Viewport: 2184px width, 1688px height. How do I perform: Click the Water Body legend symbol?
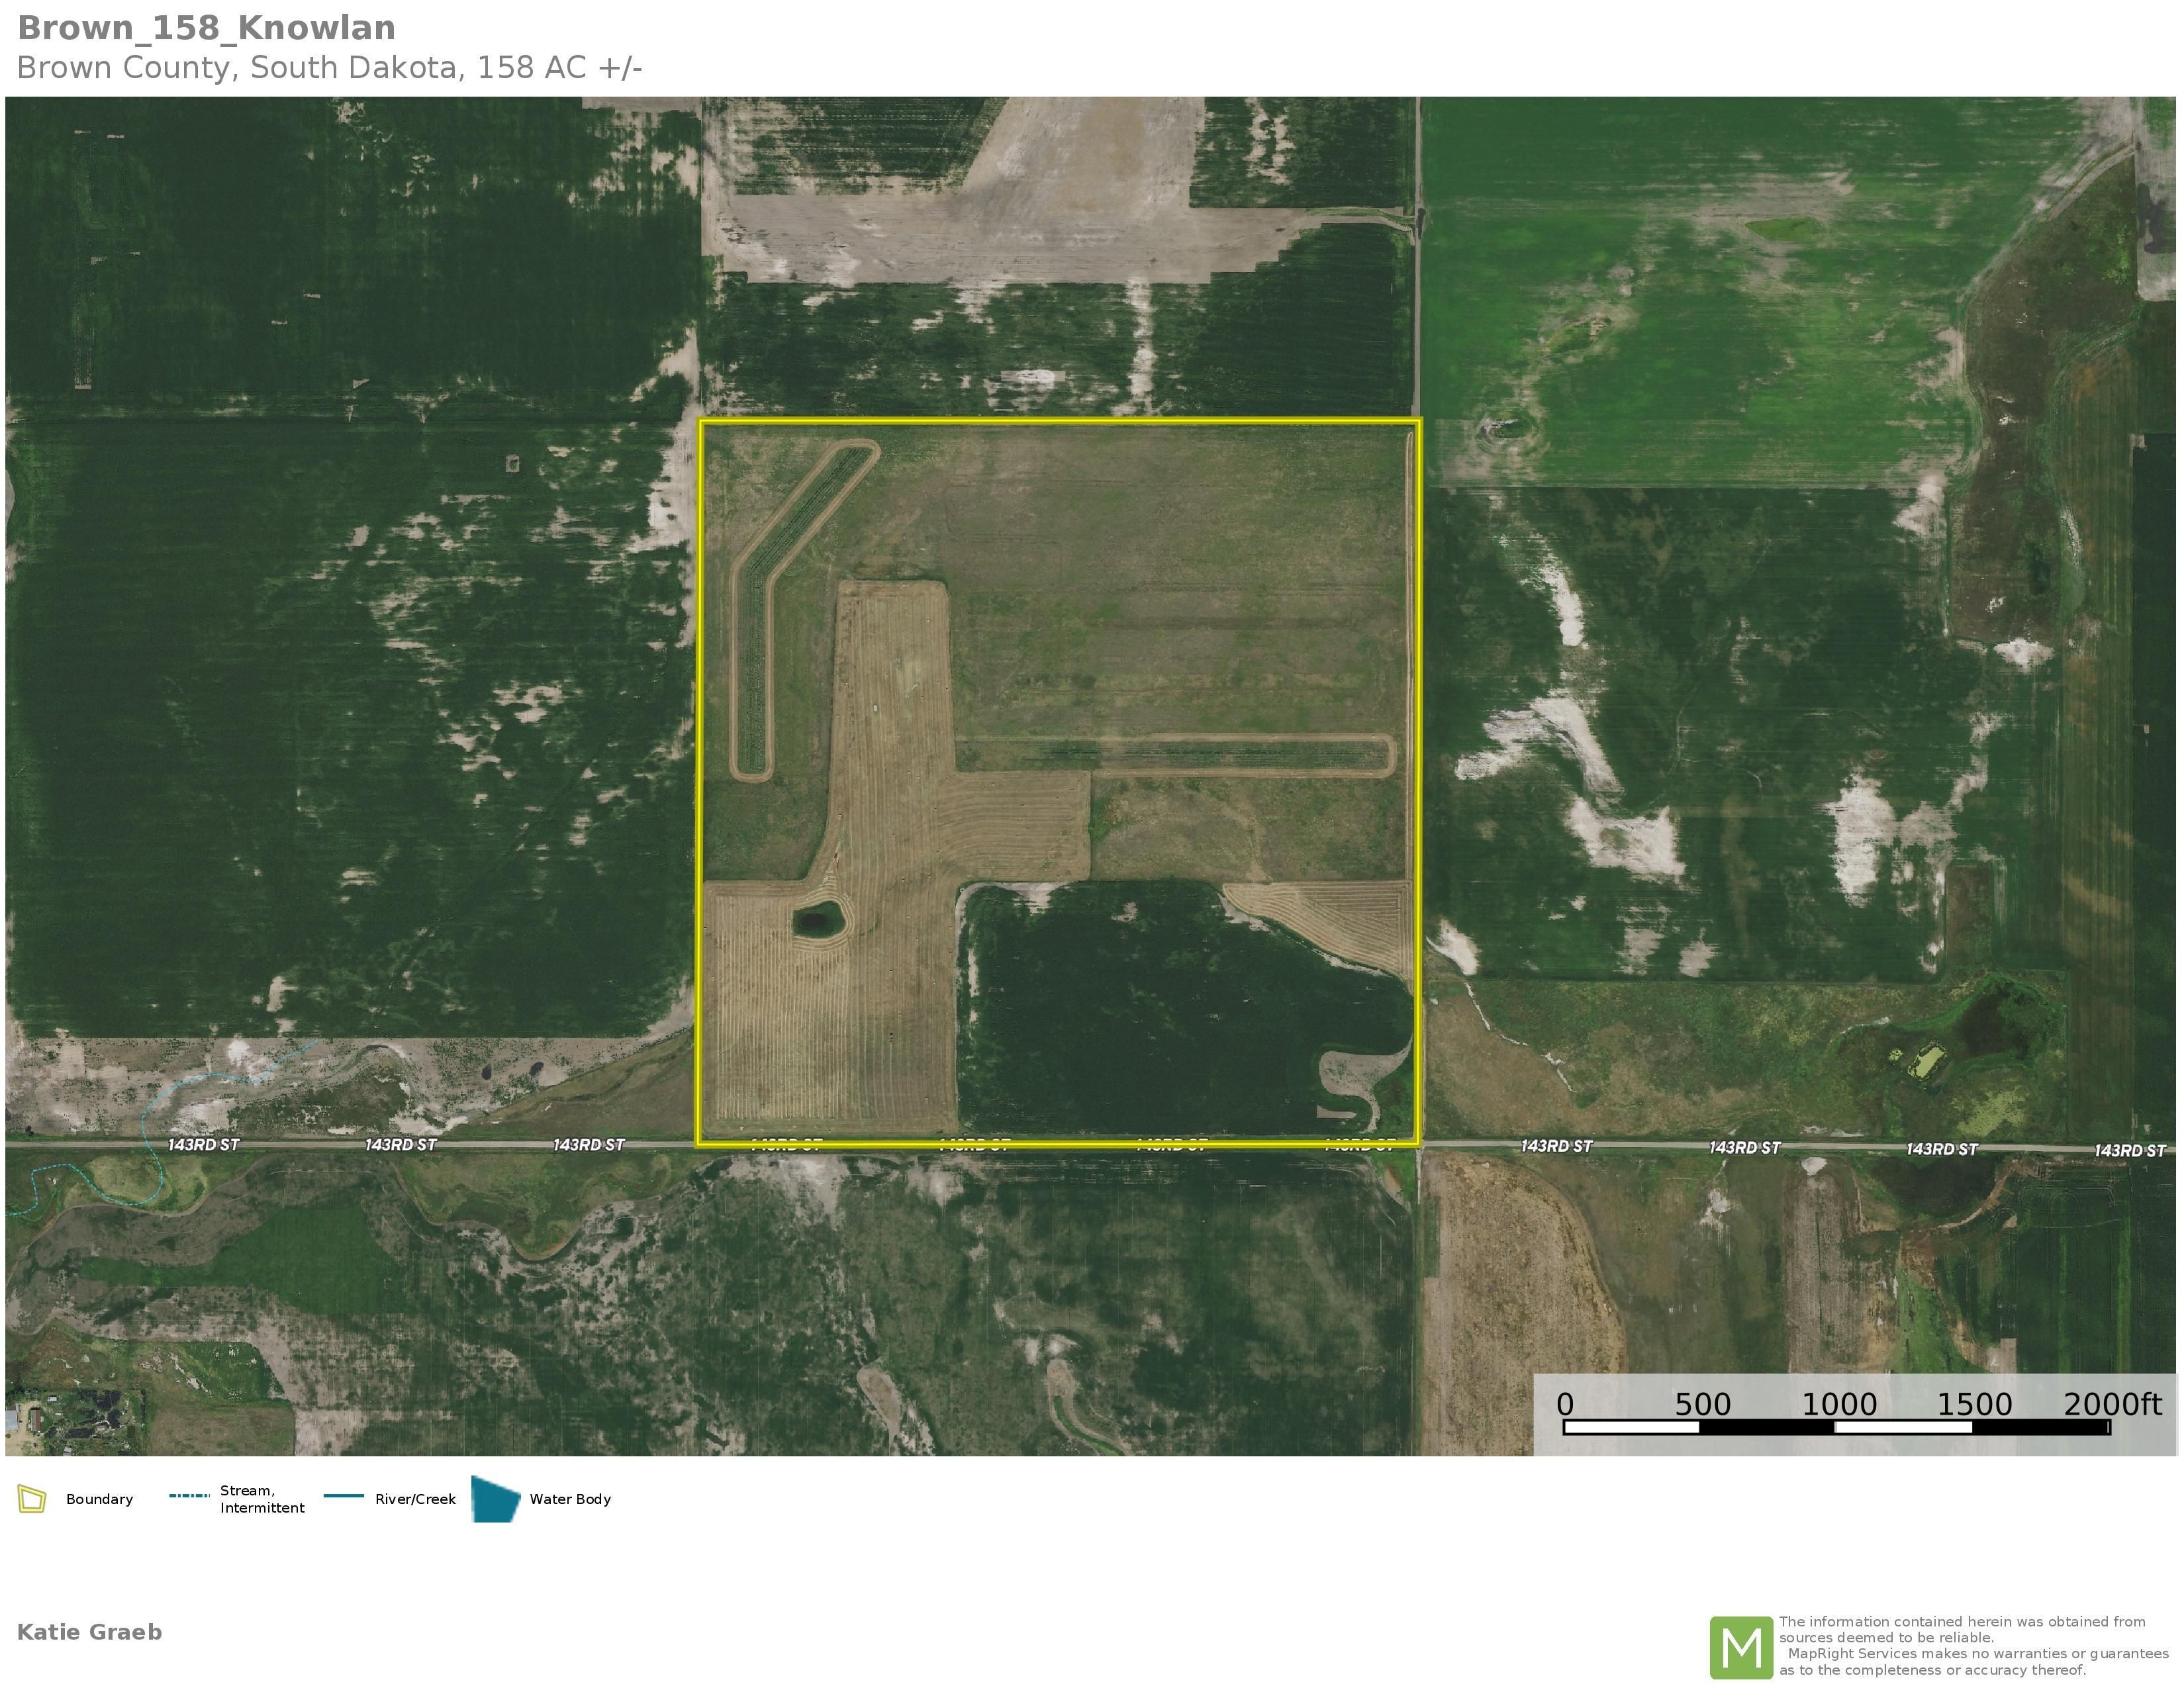coord(494,1500)
